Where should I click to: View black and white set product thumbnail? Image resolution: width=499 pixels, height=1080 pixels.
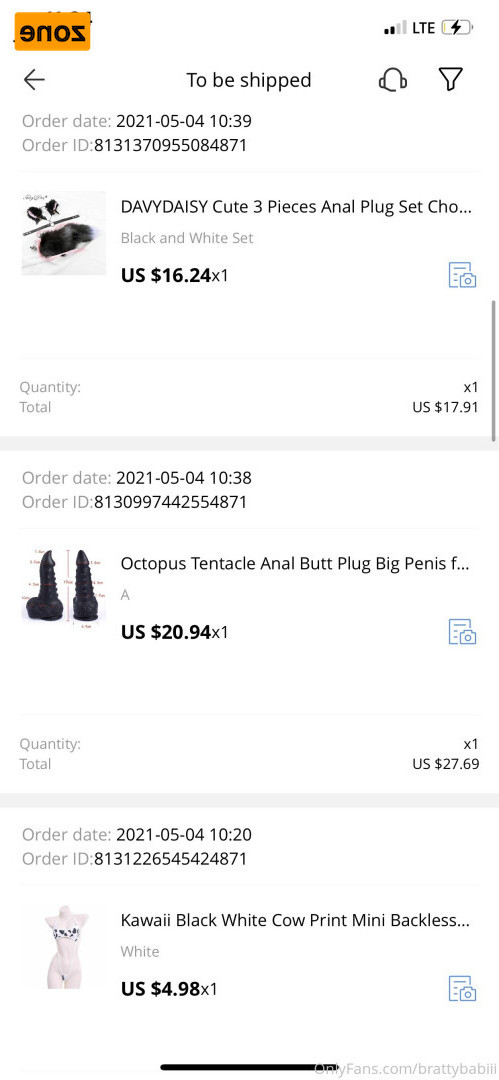click(63, 233)
